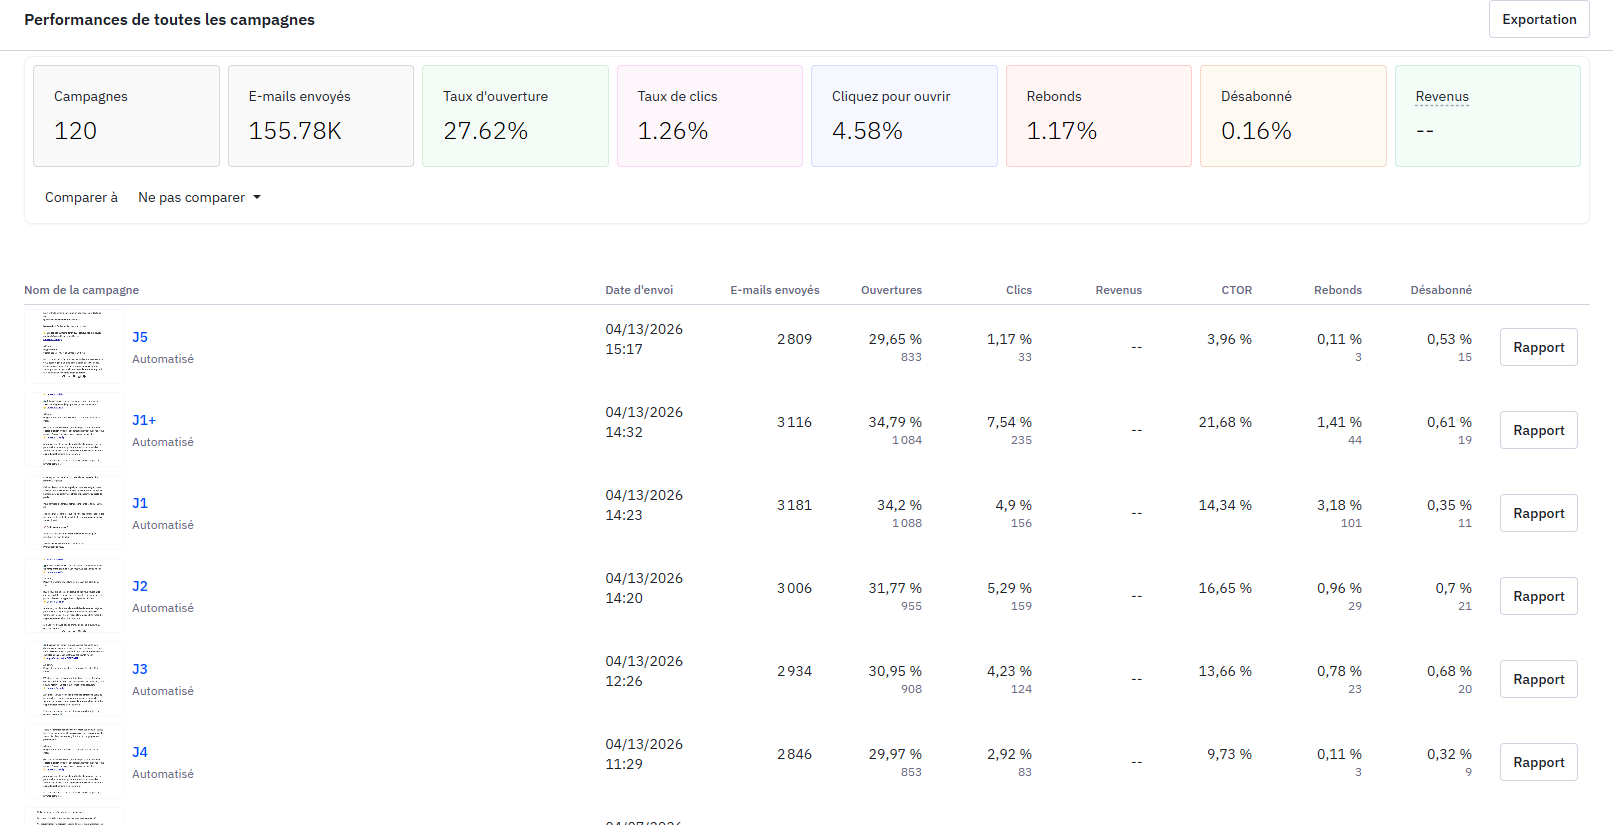Click the J1 email preview thumbnail
The width and height of the screenshot is (1613, 825).
tap(74, 512)
